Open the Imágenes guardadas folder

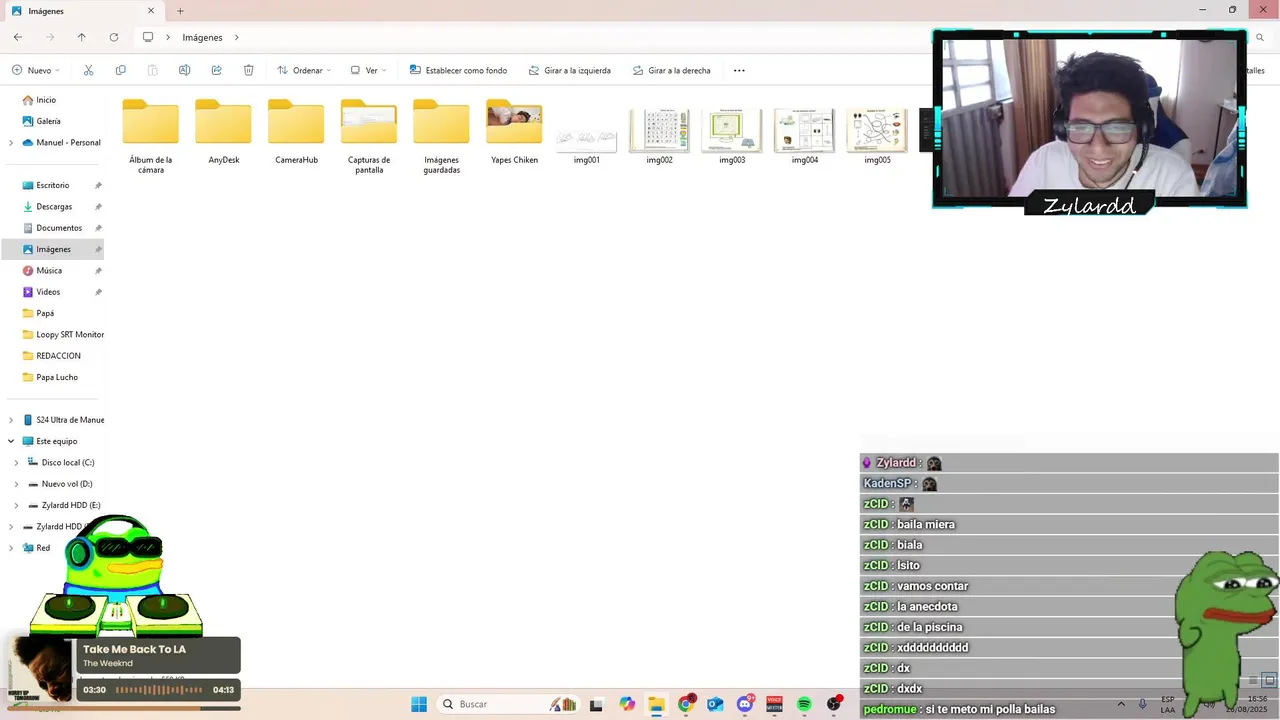click(x=441, y=136)
